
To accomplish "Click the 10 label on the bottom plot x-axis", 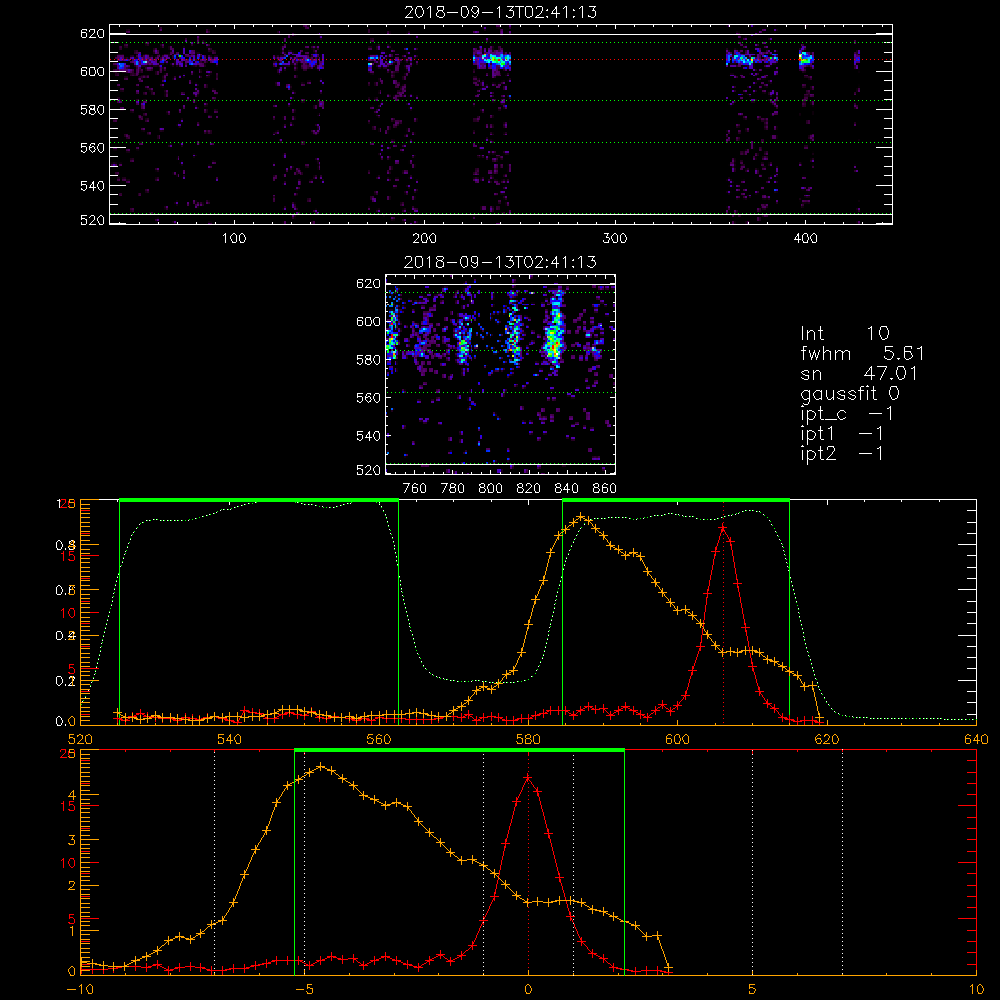I will pyautogui.click(x=976, y=989).
